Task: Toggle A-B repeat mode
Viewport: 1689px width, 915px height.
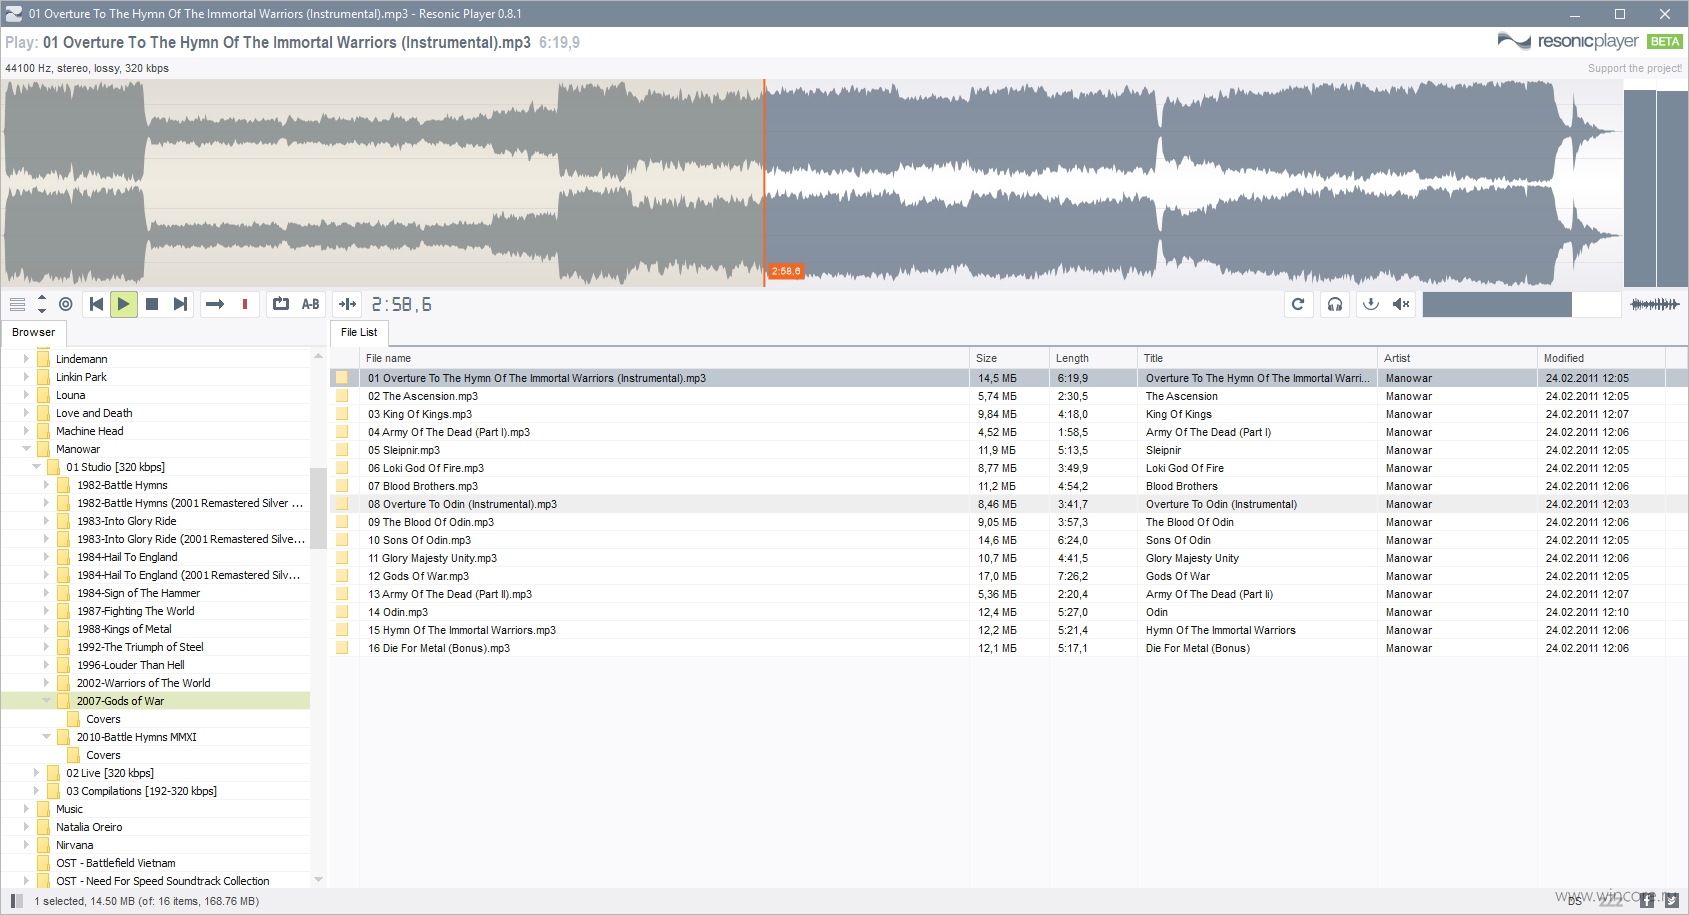Action: [311, 304]
